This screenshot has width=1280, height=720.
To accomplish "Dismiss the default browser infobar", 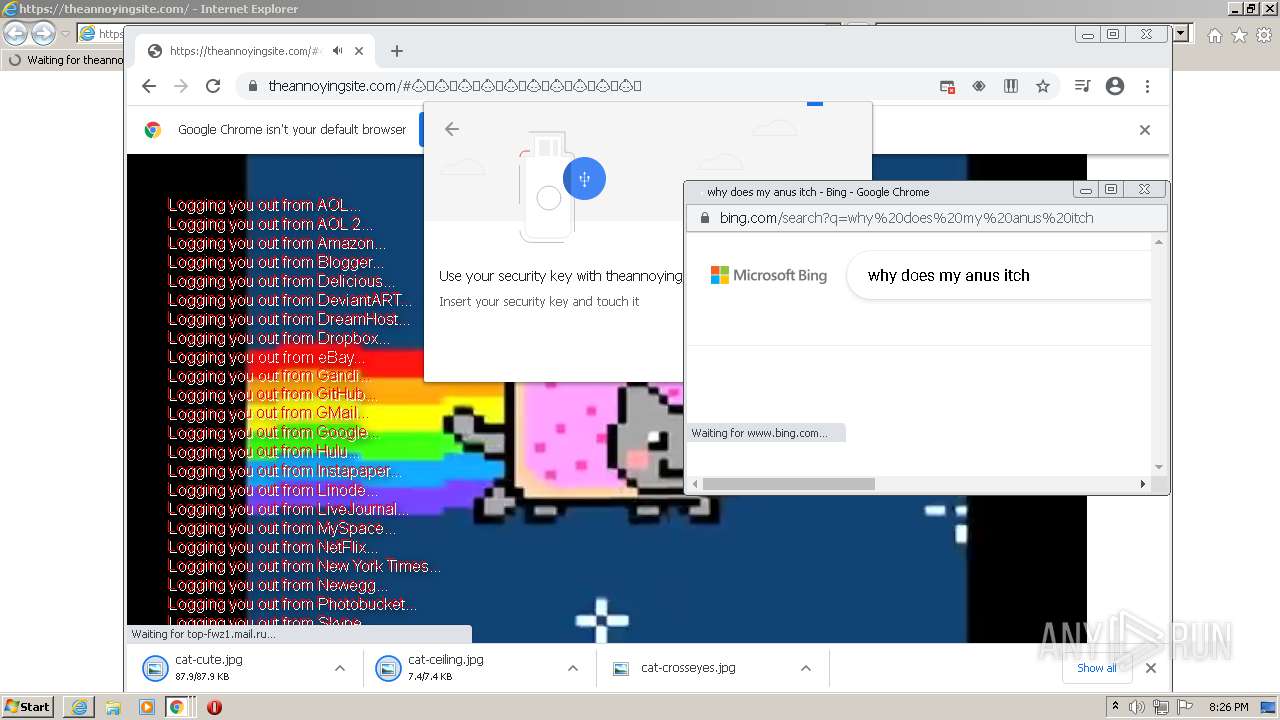I will tap(1145, 130).
